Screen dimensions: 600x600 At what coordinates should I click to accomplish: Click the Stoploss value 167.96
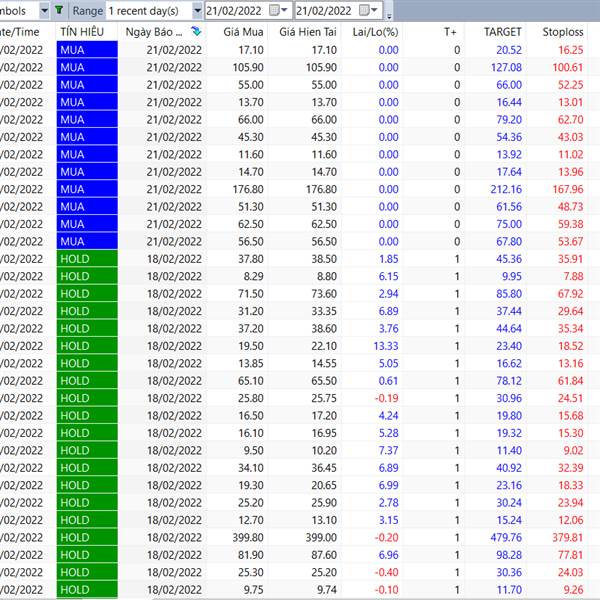click(x=568, y=189)
